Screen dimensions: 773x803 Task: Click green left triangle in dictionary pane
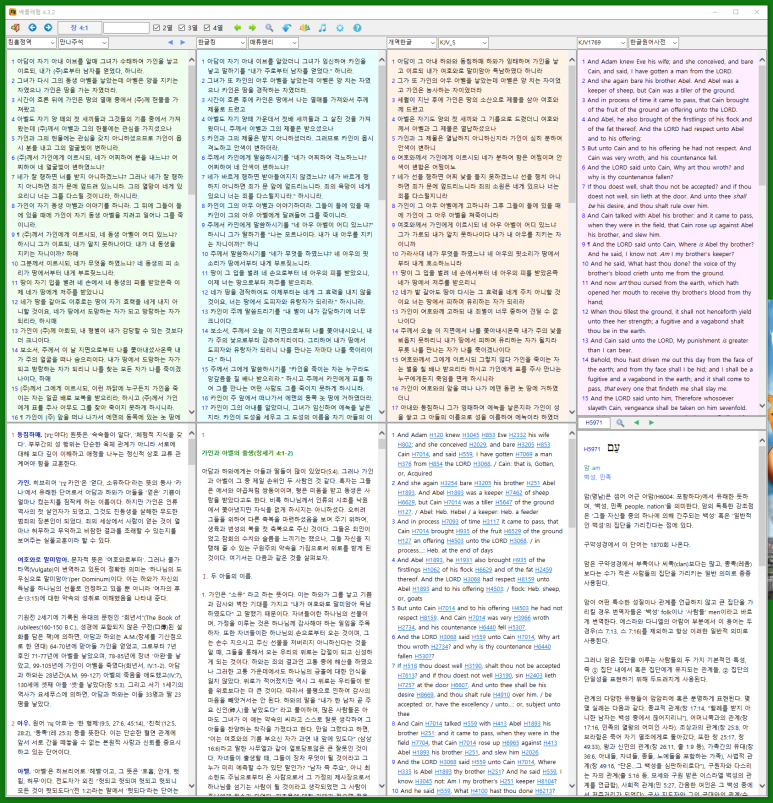coord(636,423)
